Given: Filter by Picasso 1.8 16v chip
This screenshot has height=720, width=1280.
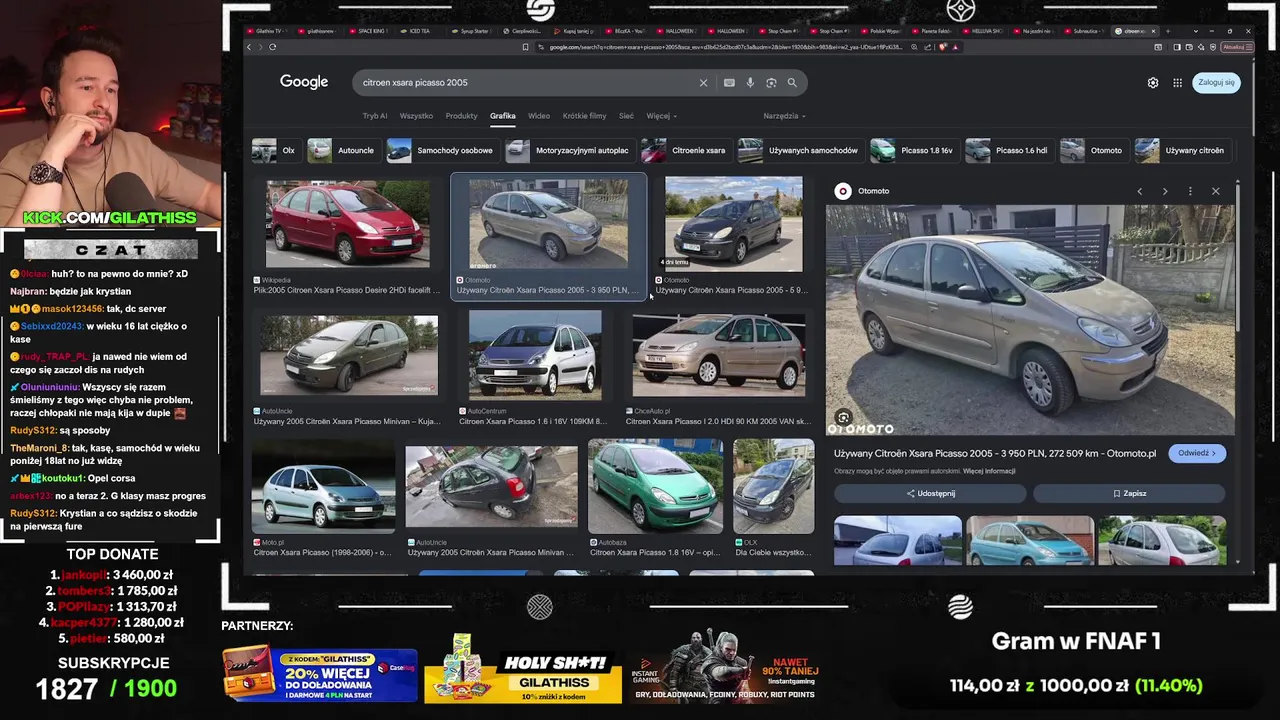Looking at the screenshot, I should tap(913, 150).
